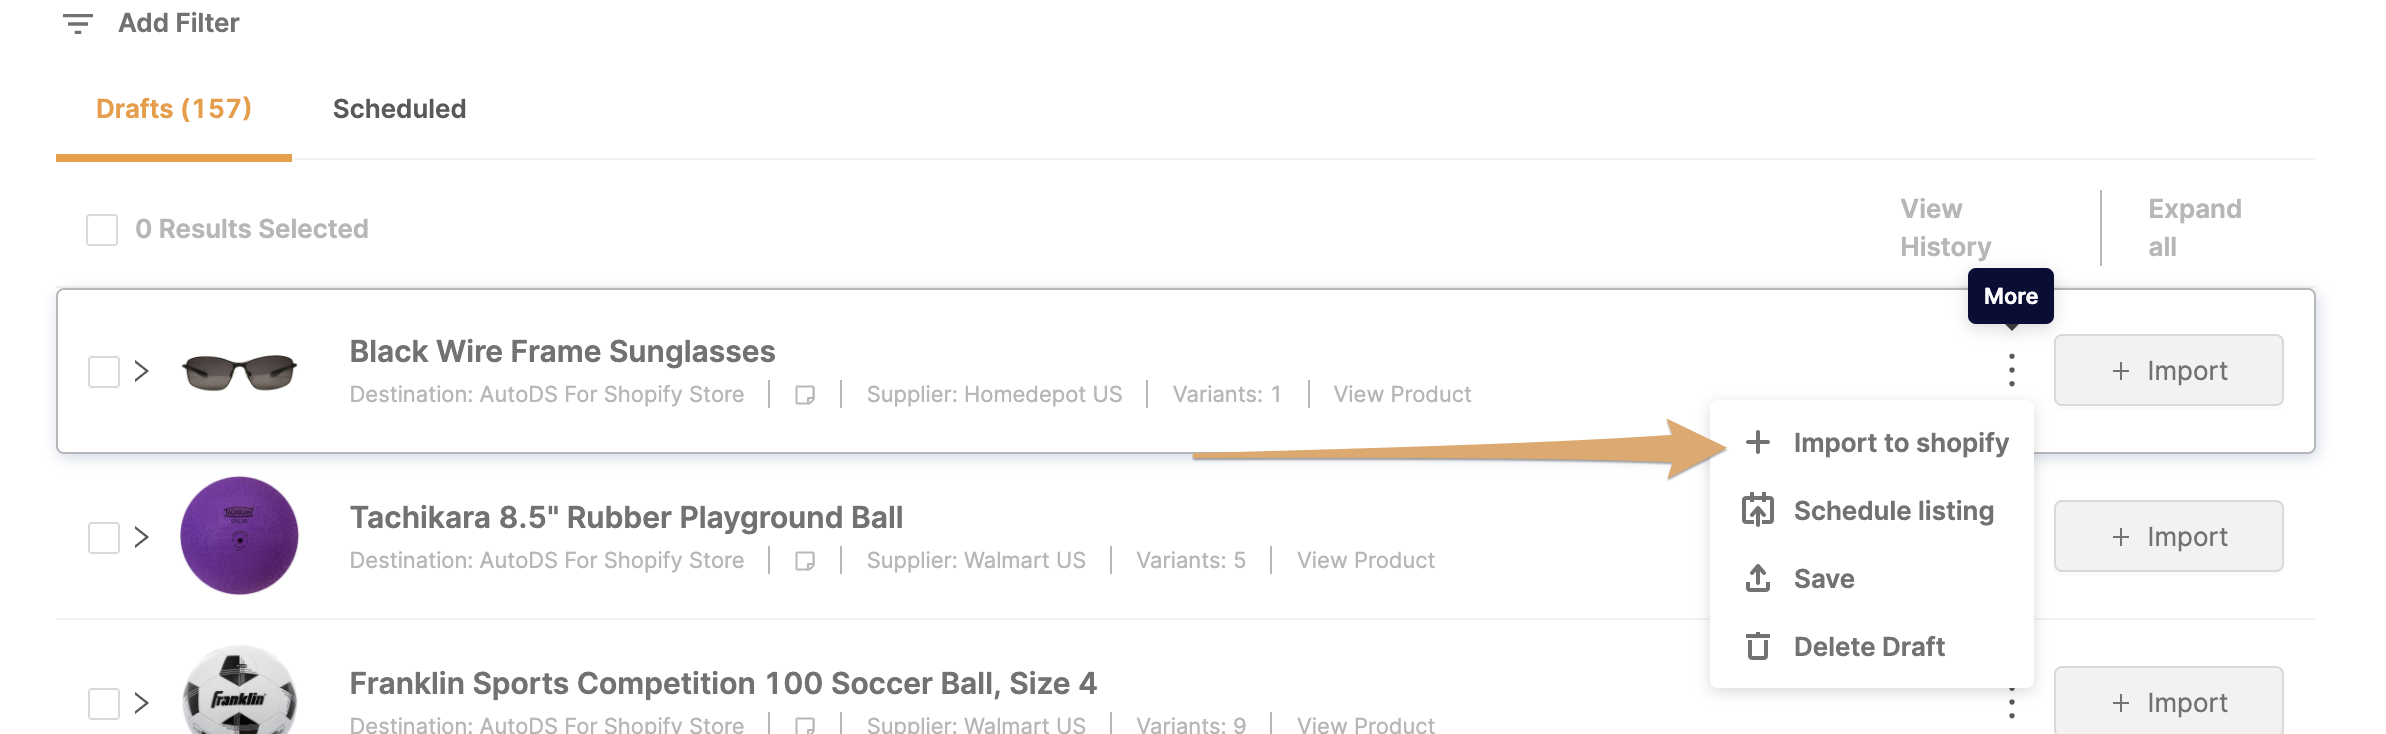This screenshot has height=734, width=2386.
Task: Check the Tachikara Rubber Playground Ball checkbox
Action: (x=104, y=538)
